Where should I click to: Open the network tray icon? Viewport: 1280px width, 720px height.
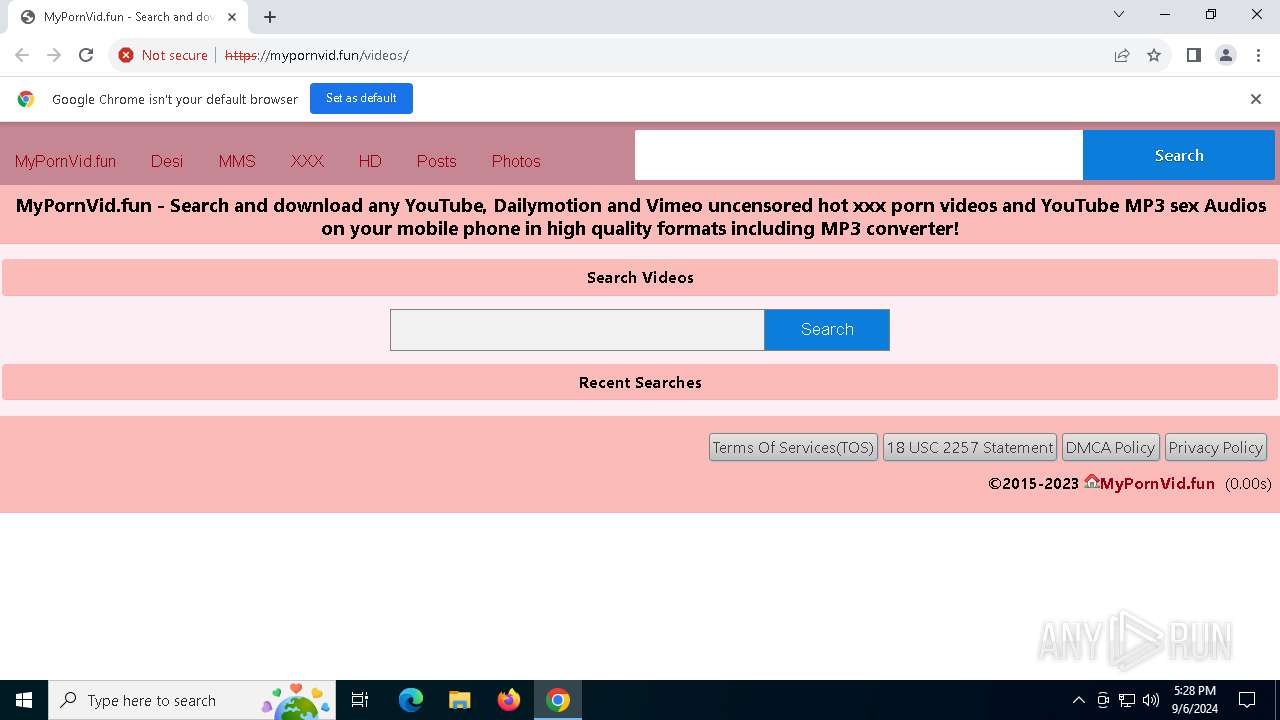(1127, 700)
